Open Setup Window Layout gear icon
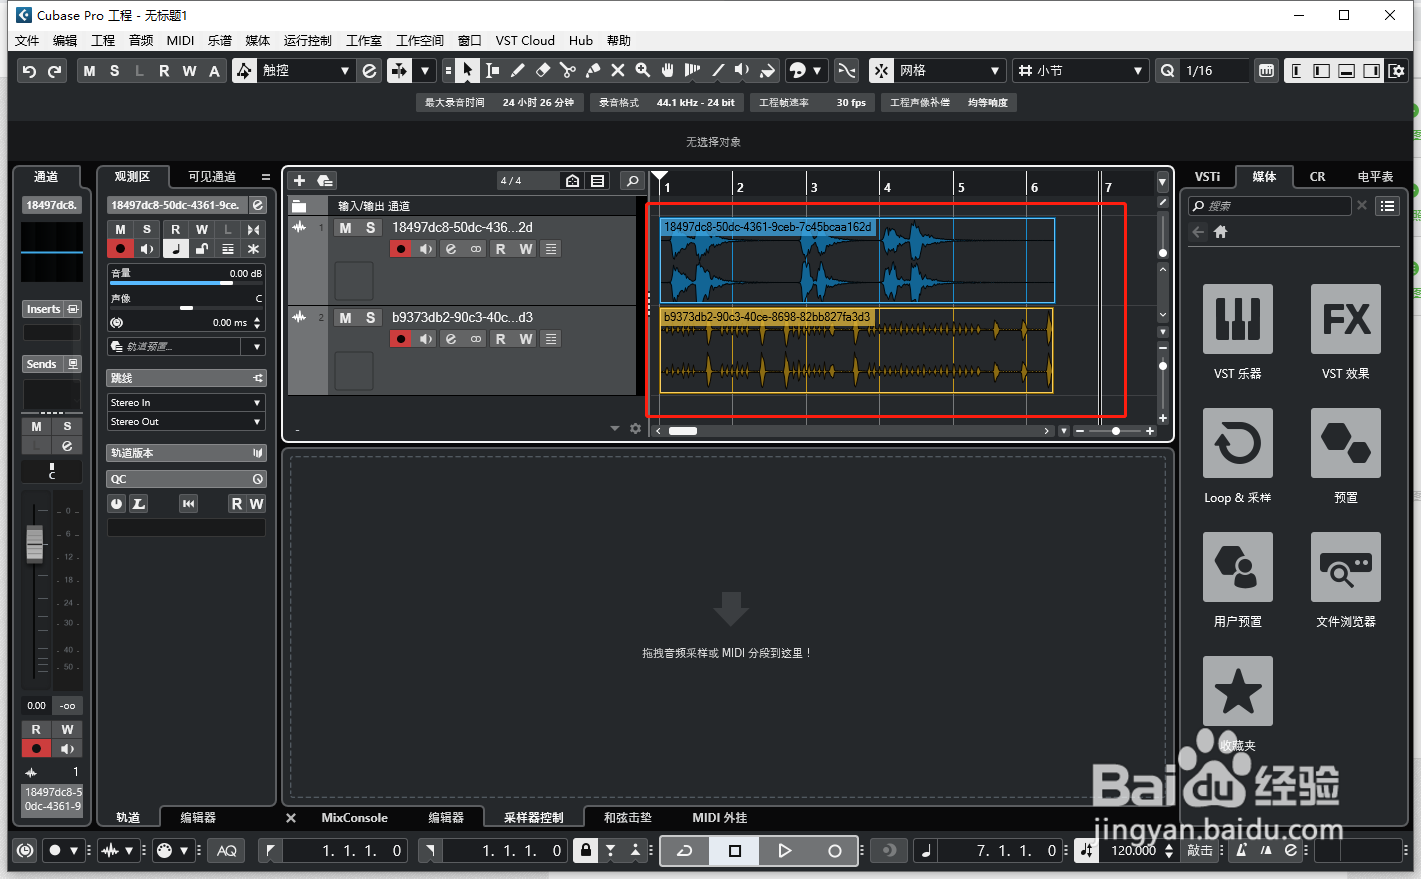Screen dimensions: 1421x879 [1397, 71]
